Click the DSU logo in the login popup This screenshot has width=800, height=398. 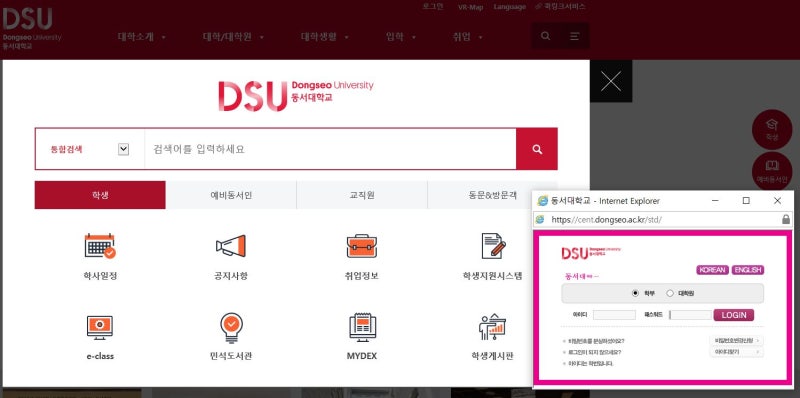point(591,252)
